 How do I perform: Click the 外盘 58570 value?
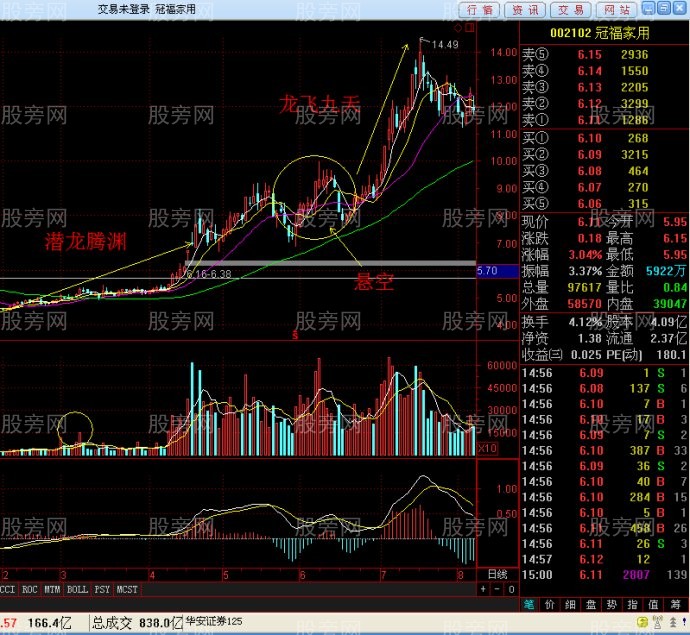pyautogui.click(x=584, y=304)
